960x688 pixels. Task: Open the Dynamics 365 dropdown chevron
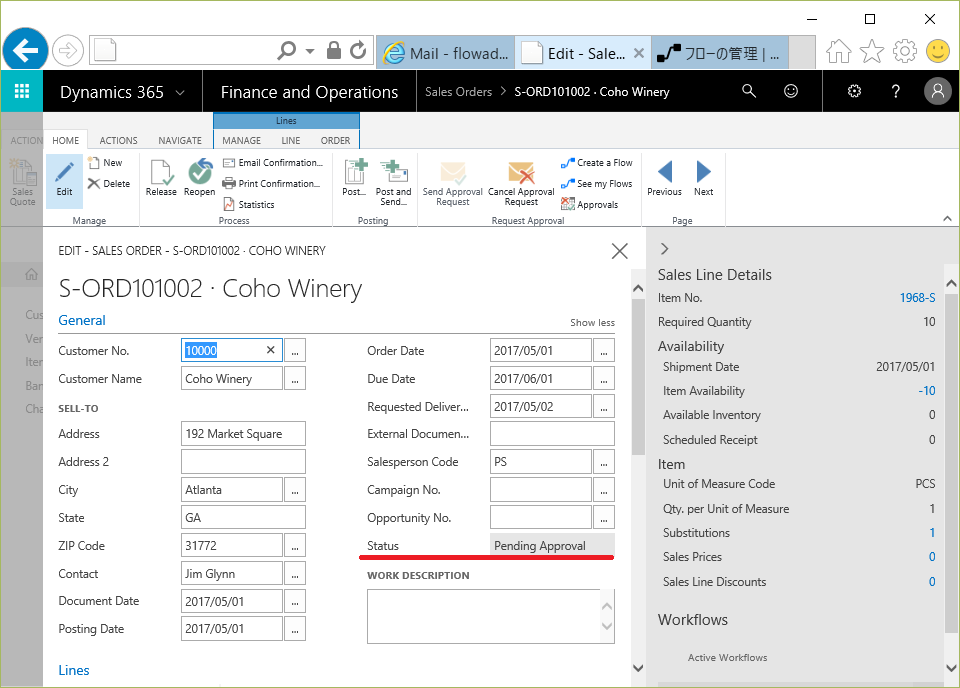pyautogui.click(x=180, y=92)
